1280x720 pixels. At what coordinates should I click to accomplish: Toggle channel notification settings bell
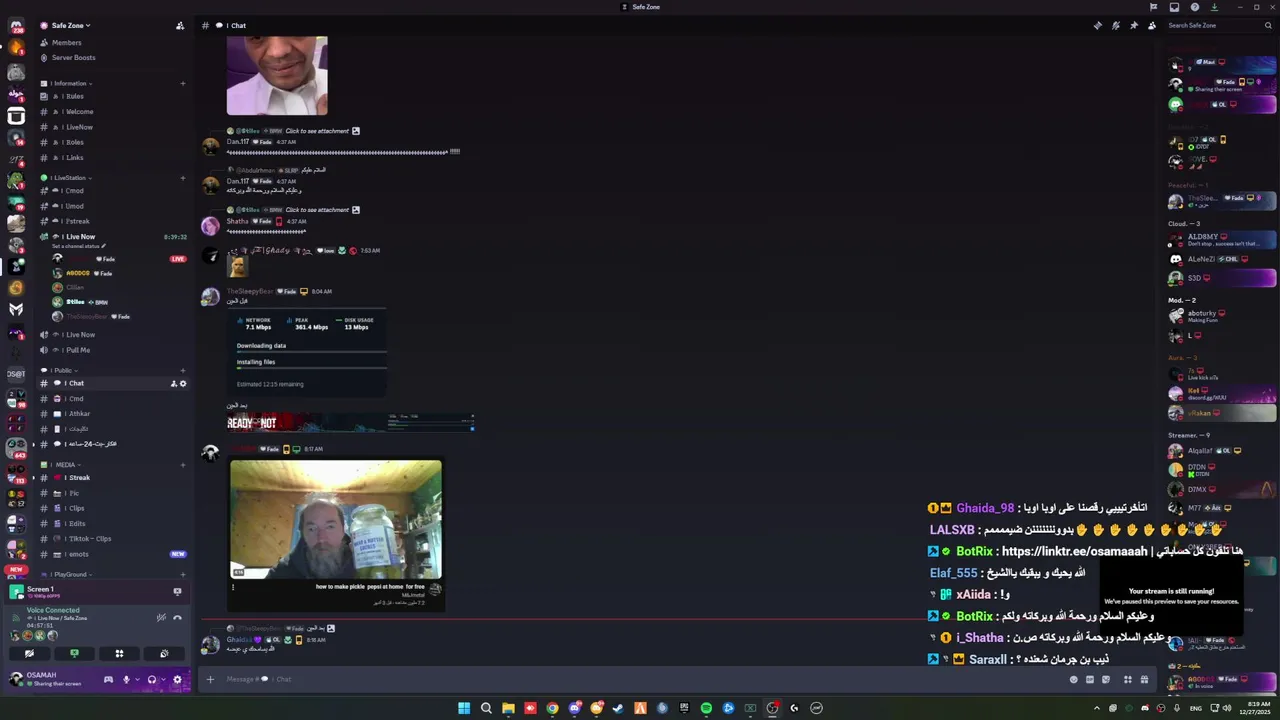click(1115, 25)
